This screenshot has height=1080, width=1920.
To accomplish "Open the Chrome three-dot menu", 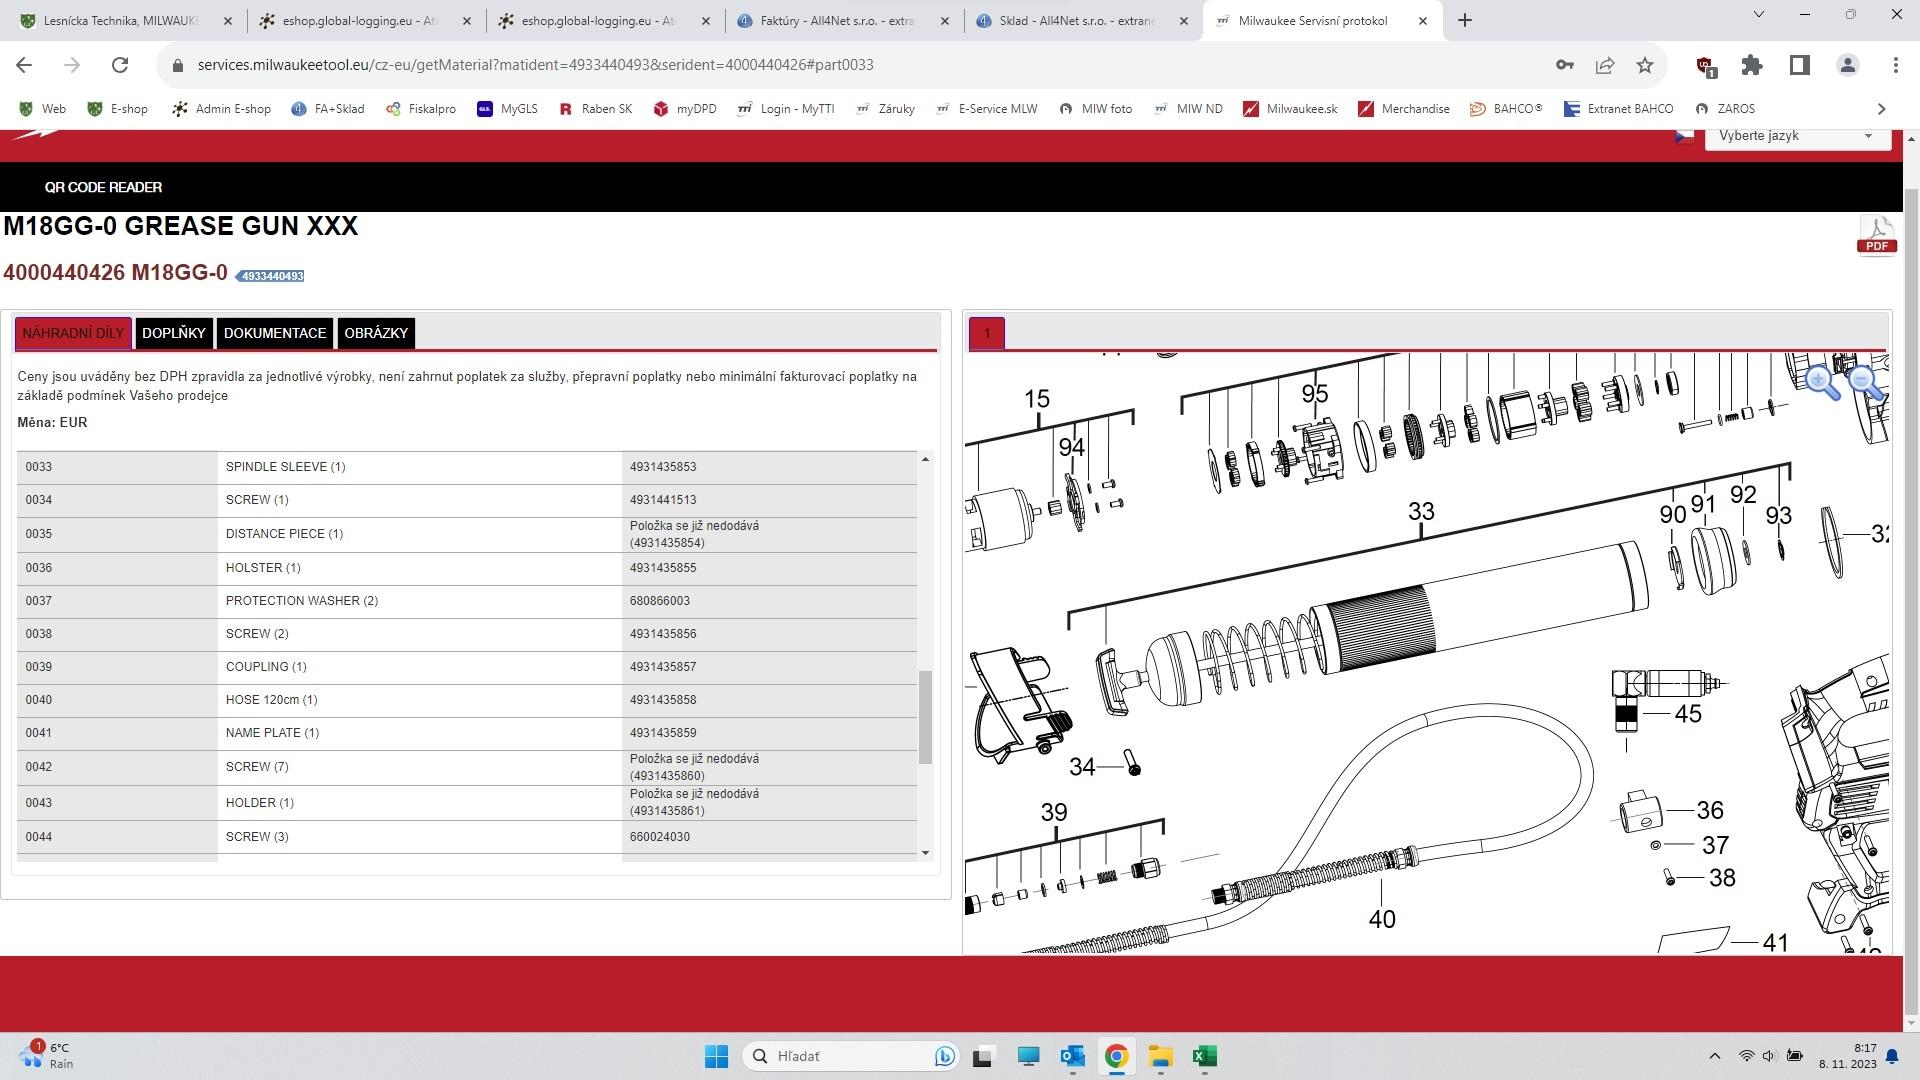I will [1896, 65].
